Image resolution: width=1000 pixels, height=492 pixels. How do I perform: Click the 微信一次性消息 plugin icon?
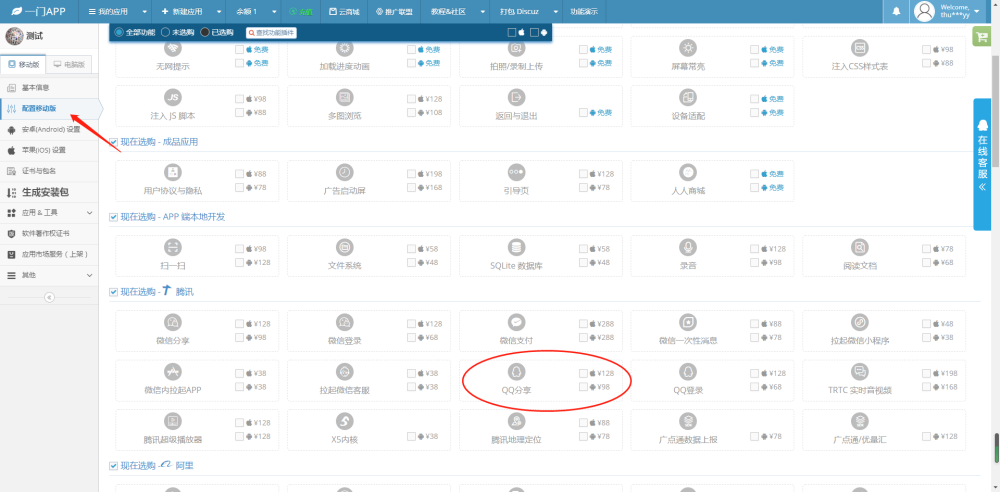click(x=688, y=322)
